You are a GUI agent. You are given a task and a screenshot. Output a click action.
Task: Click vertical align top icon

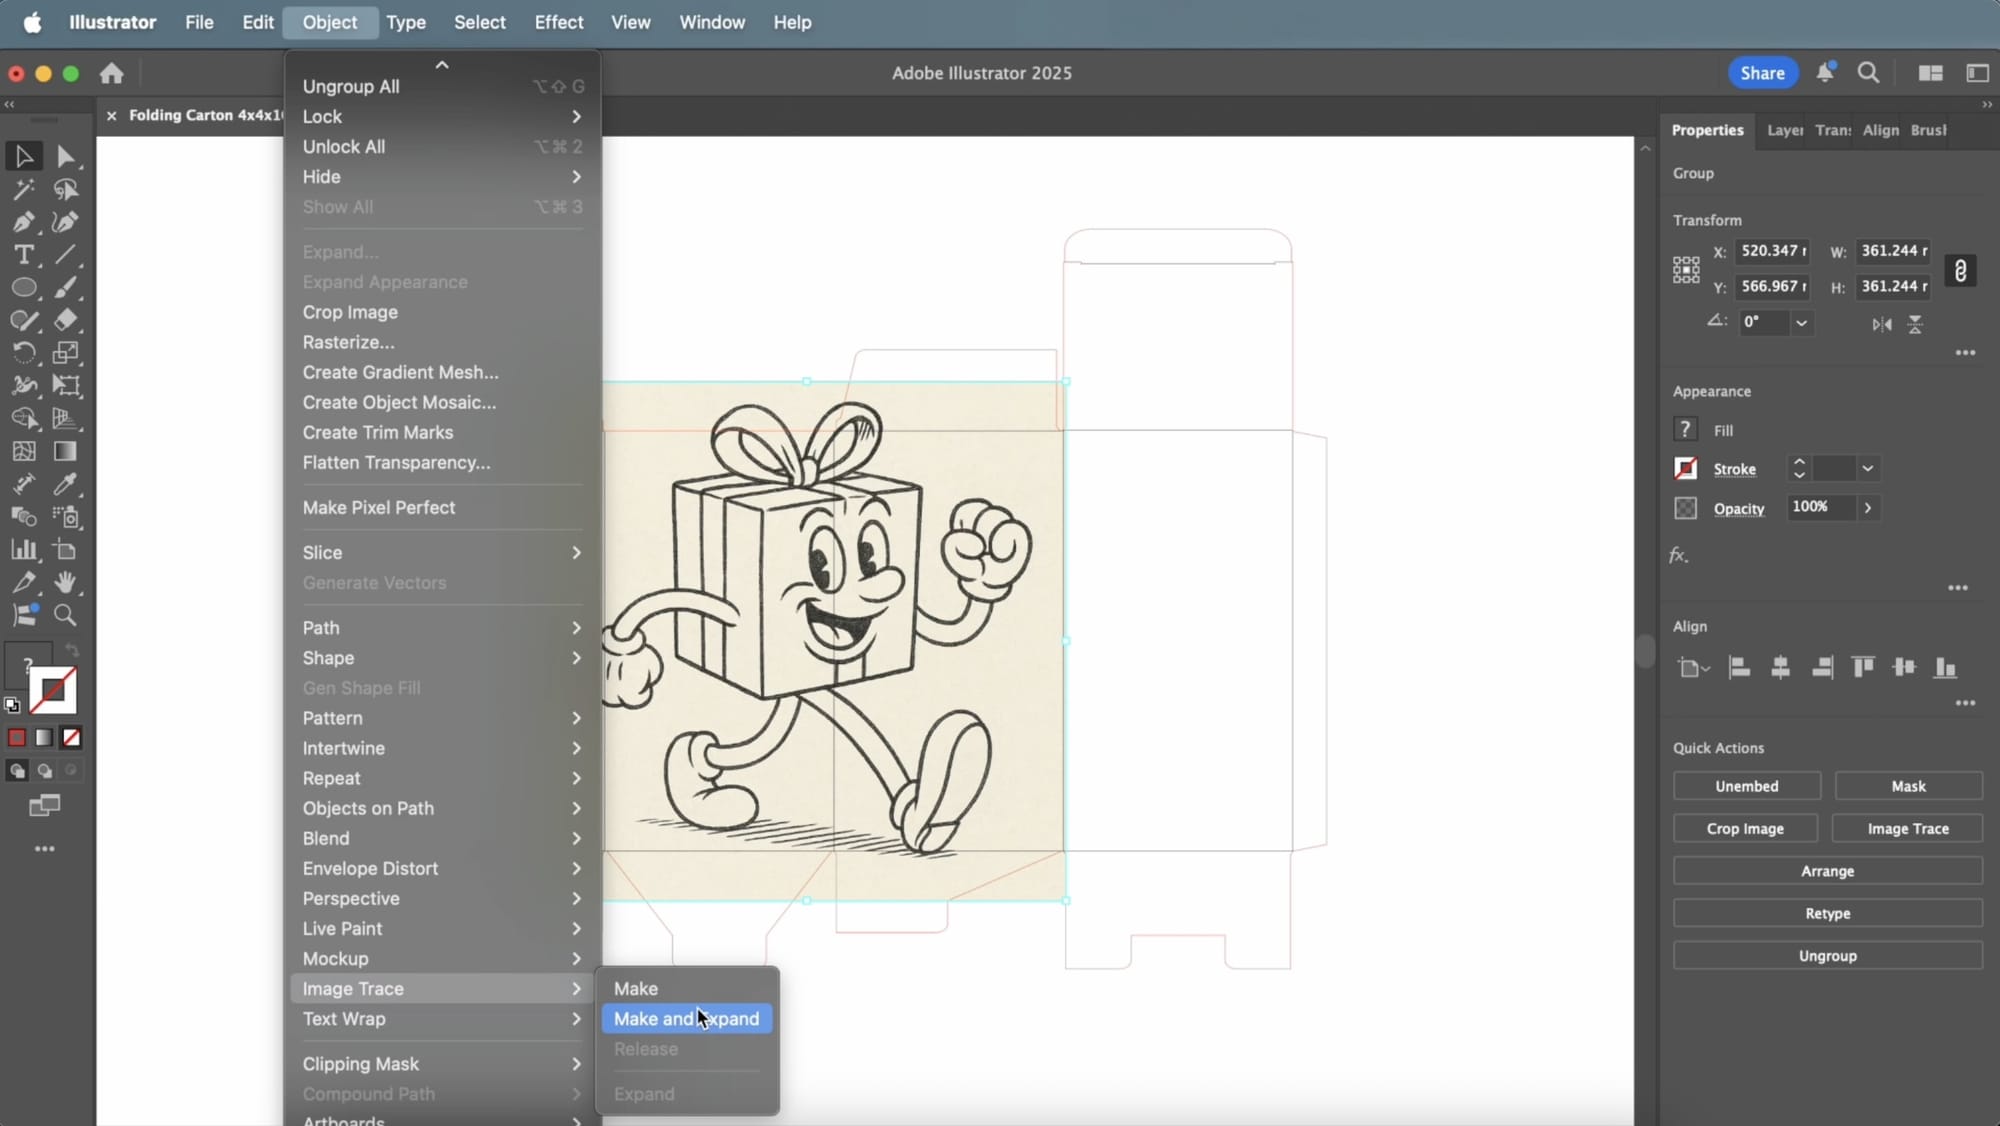click(x=1862, y=668)
